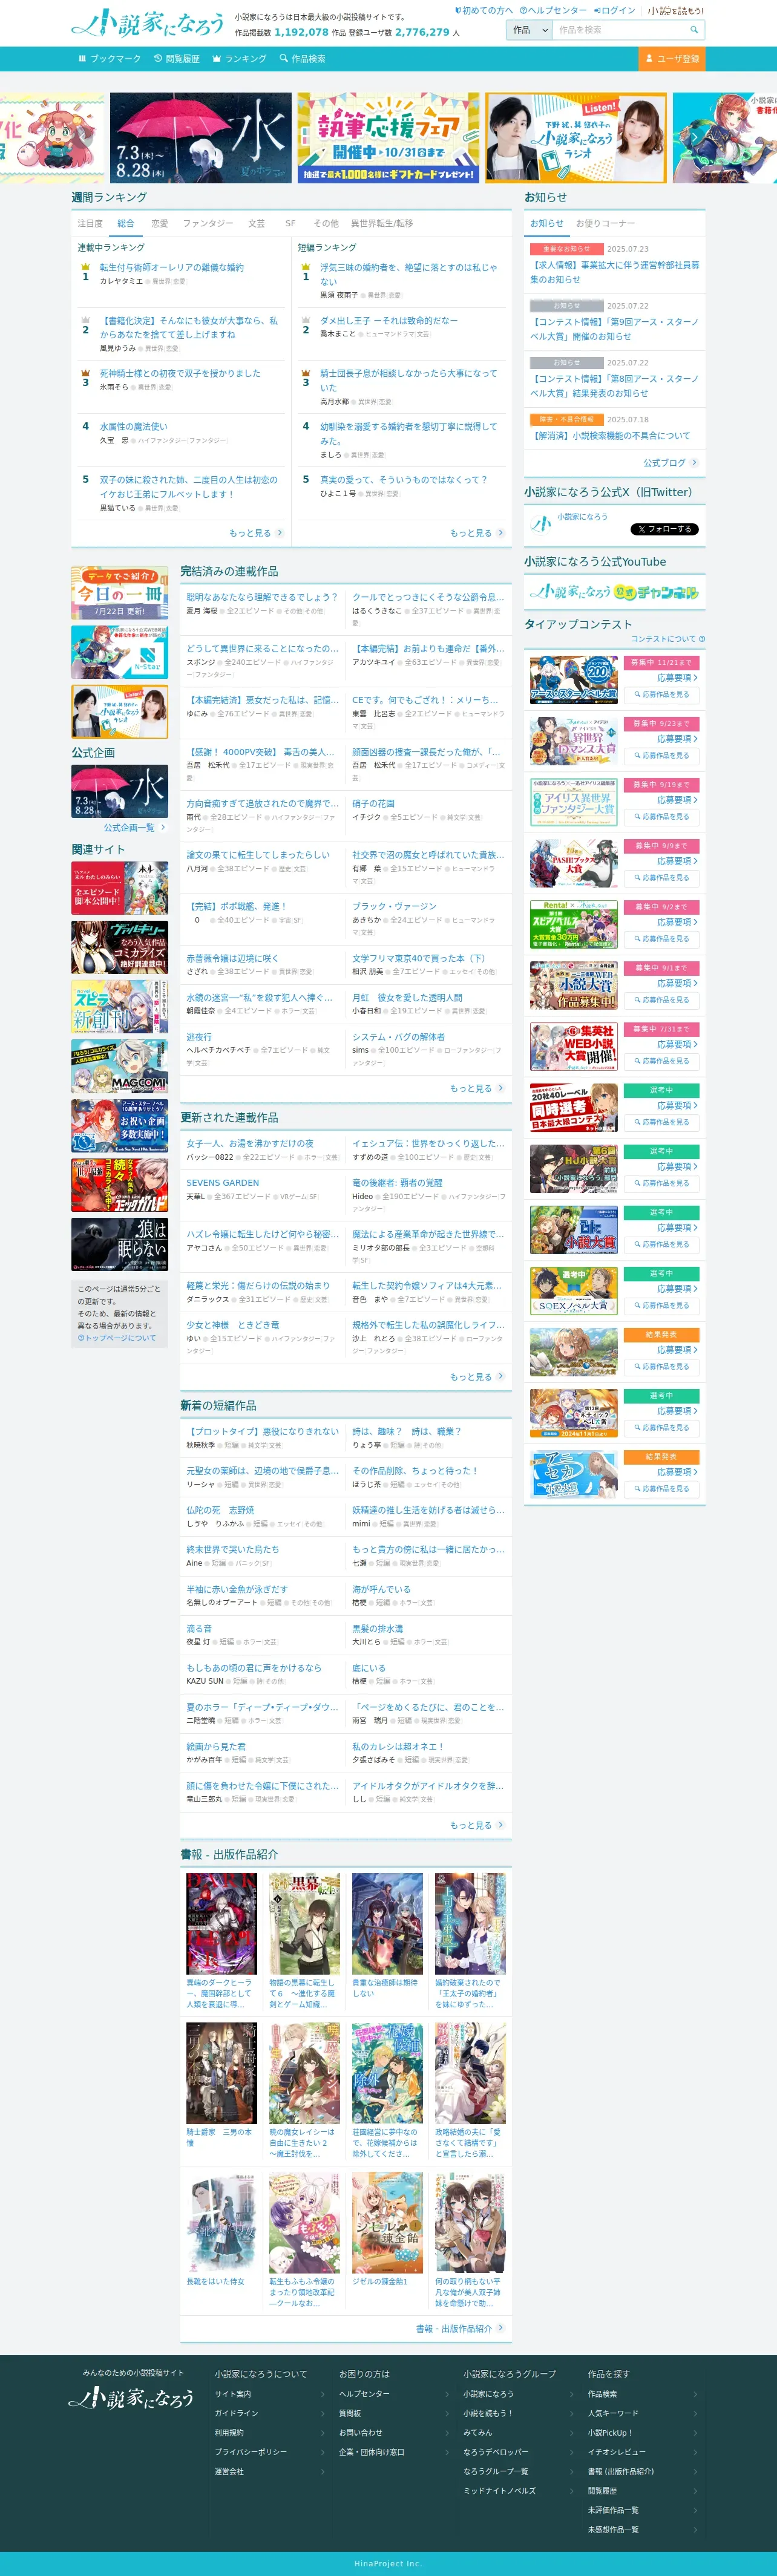Switch to the 異世界転生/転移 ranking tab

tap(382, 224)
